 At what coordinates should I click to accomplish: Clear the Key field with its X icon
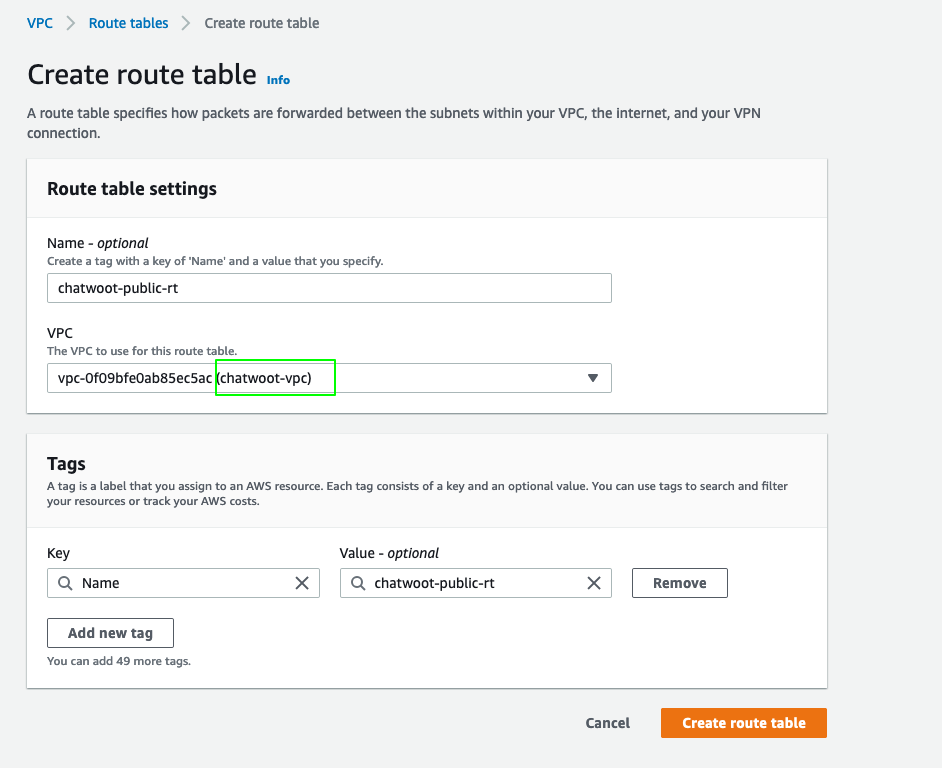tap(302, 583)
